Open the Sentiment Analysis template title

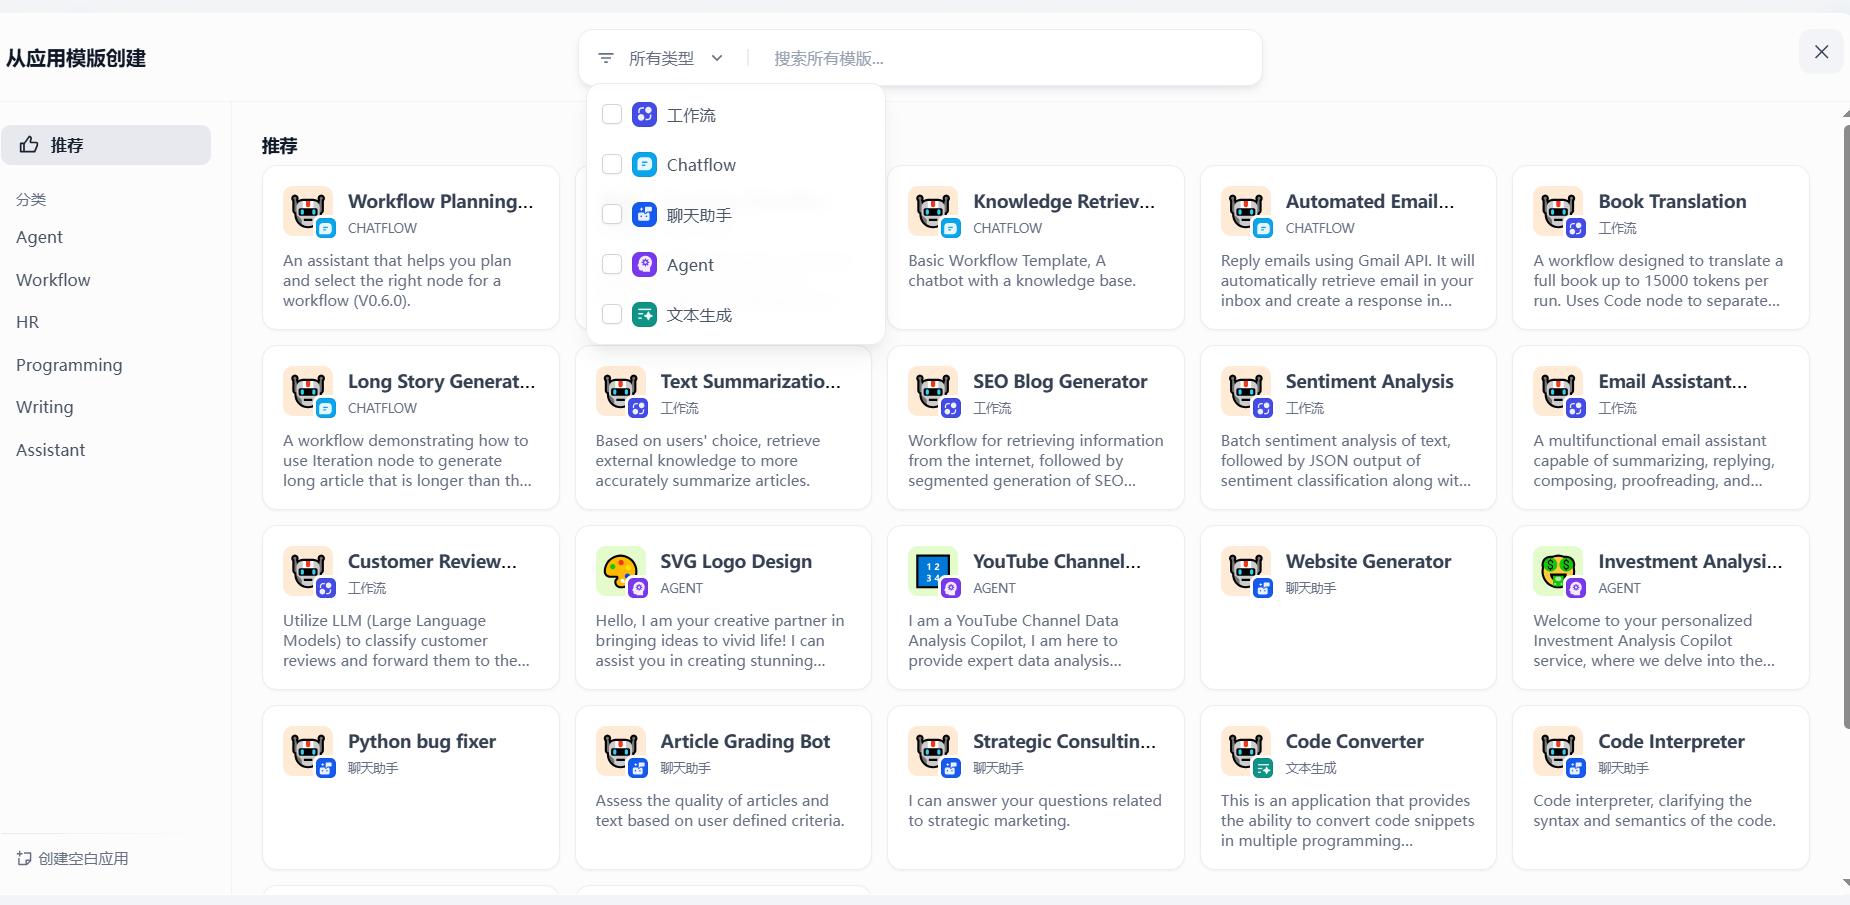pyautogui.click(x=1369, y=381)
